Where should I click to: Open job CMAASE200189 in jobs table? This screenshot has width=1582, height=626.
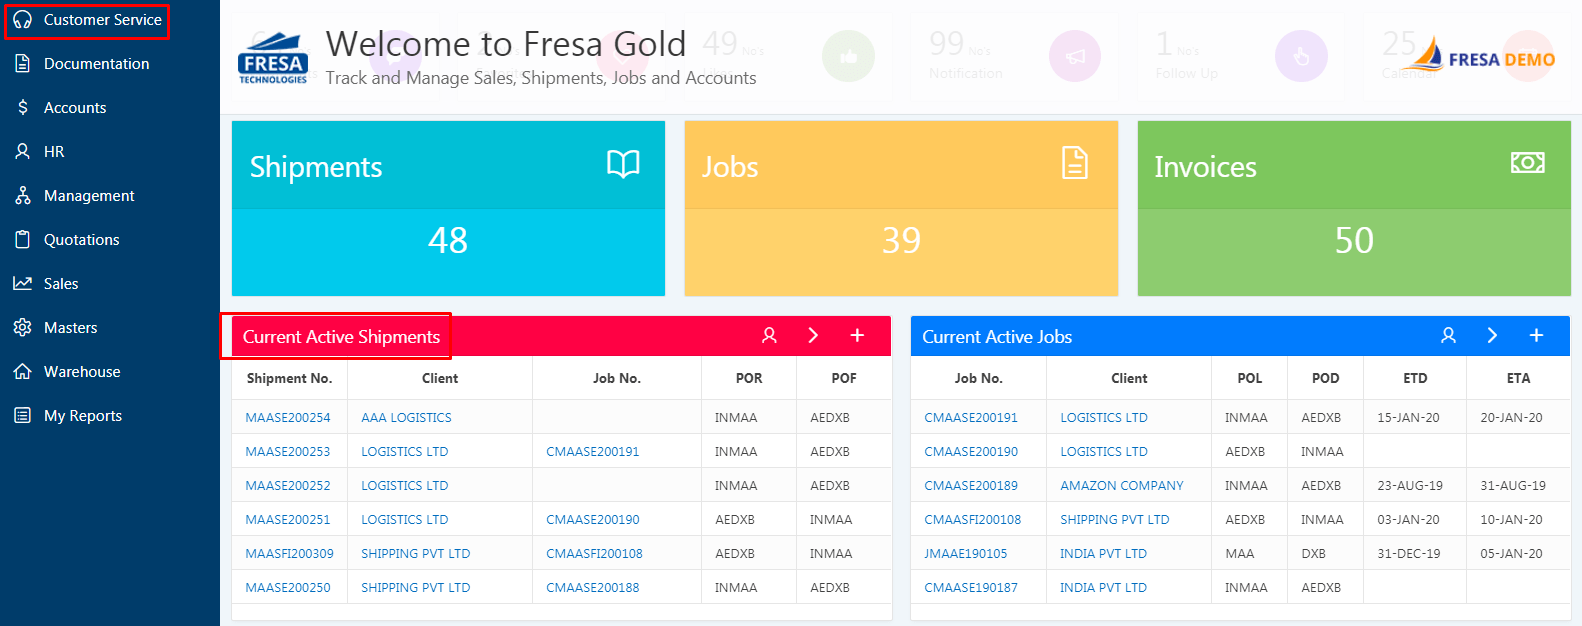(971, 485)
